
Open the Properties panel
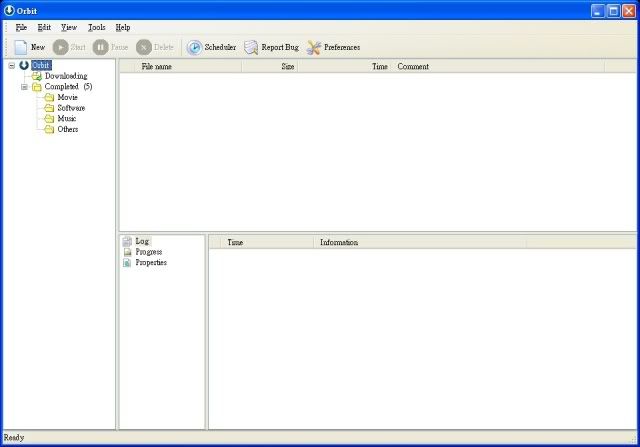point(127,263)
